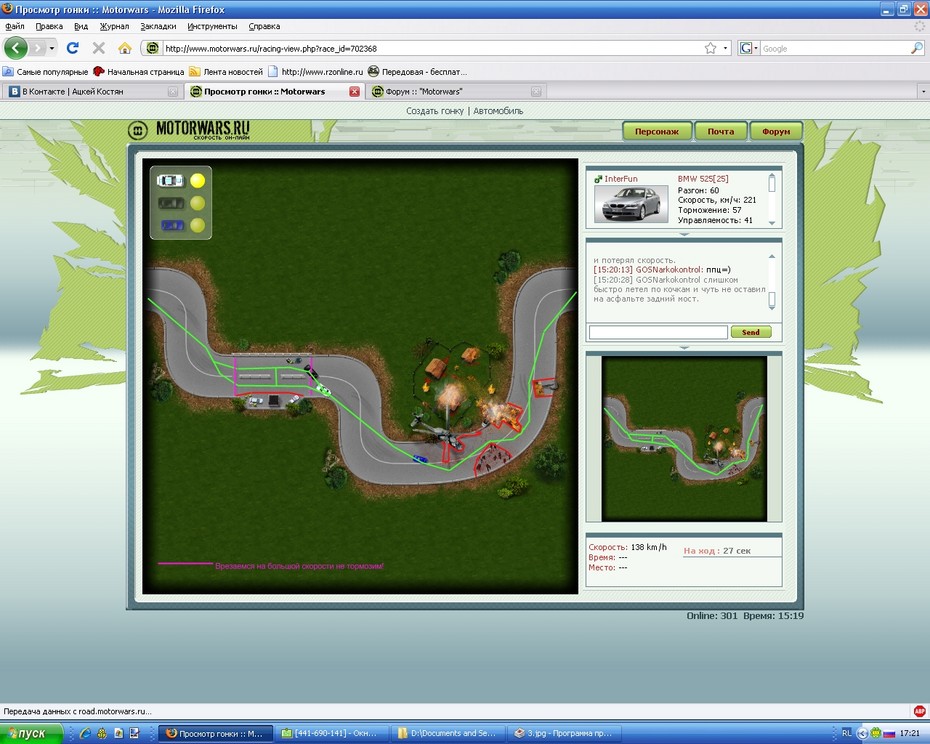Click the yellow light beside the blue car
Viewport: 930px width, 744px height.
[x=198, y=225]
